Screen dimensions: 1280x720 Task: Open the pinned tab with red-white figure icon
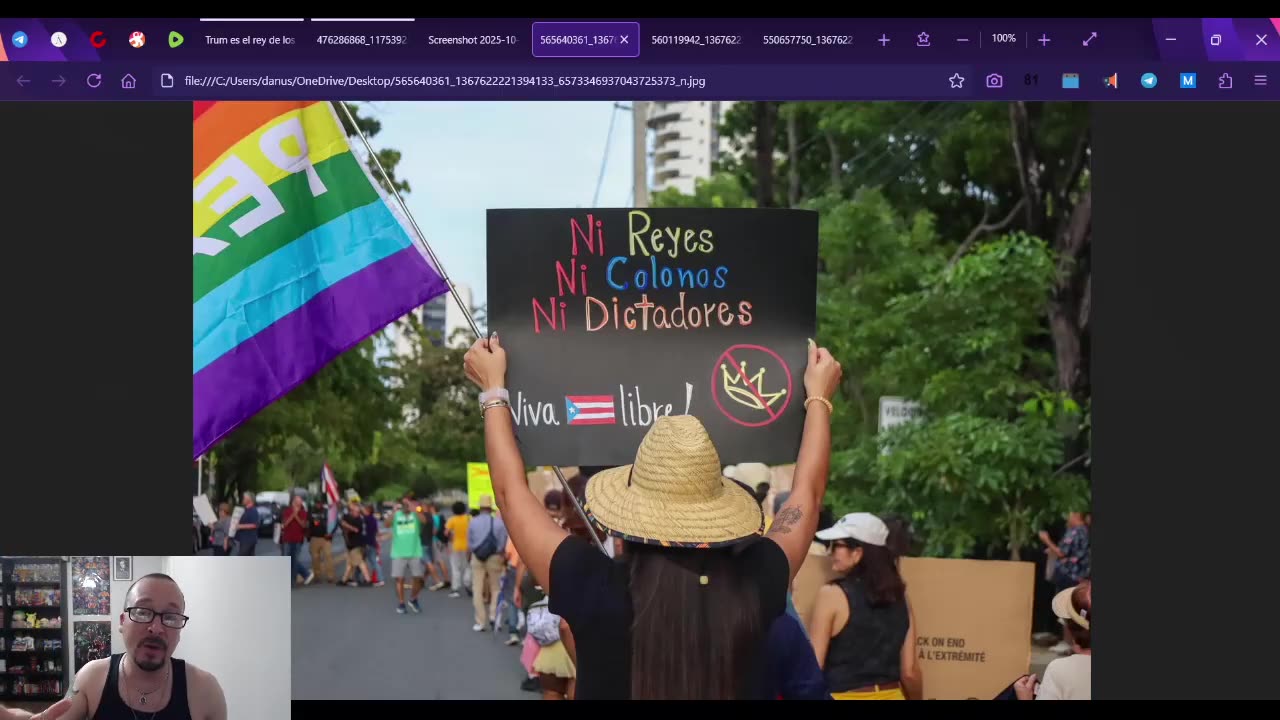click(137, 40)
